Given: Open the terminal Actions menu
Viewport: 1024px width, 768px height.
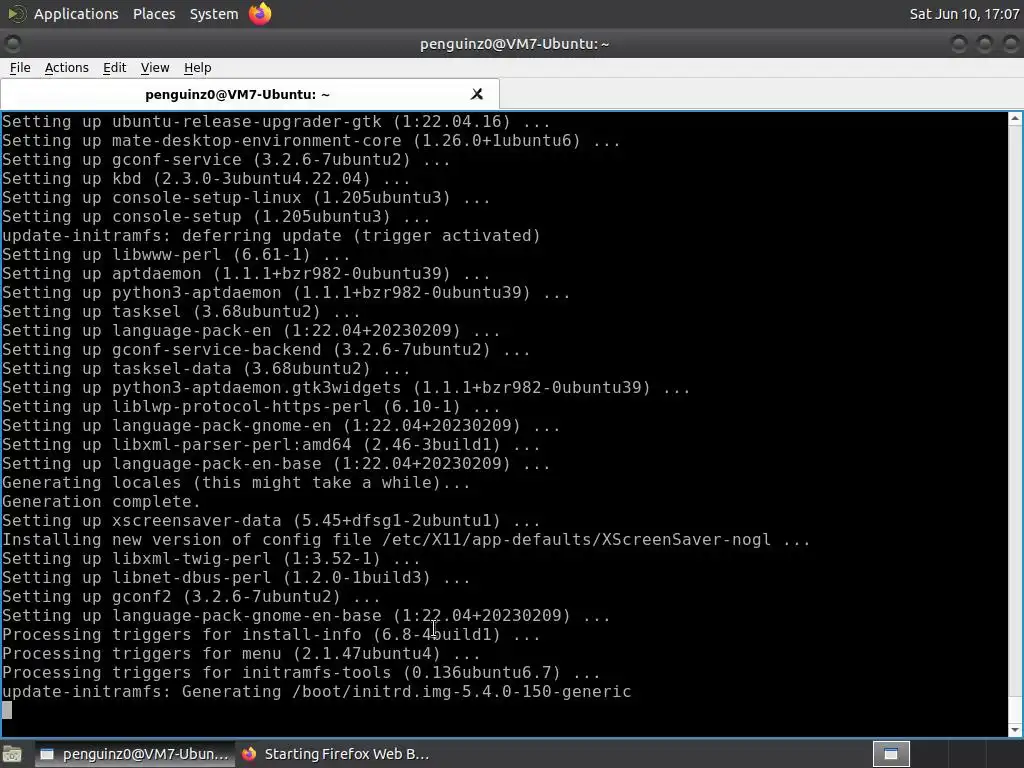Looking at the screenshot, I should [x=67, y=68].
